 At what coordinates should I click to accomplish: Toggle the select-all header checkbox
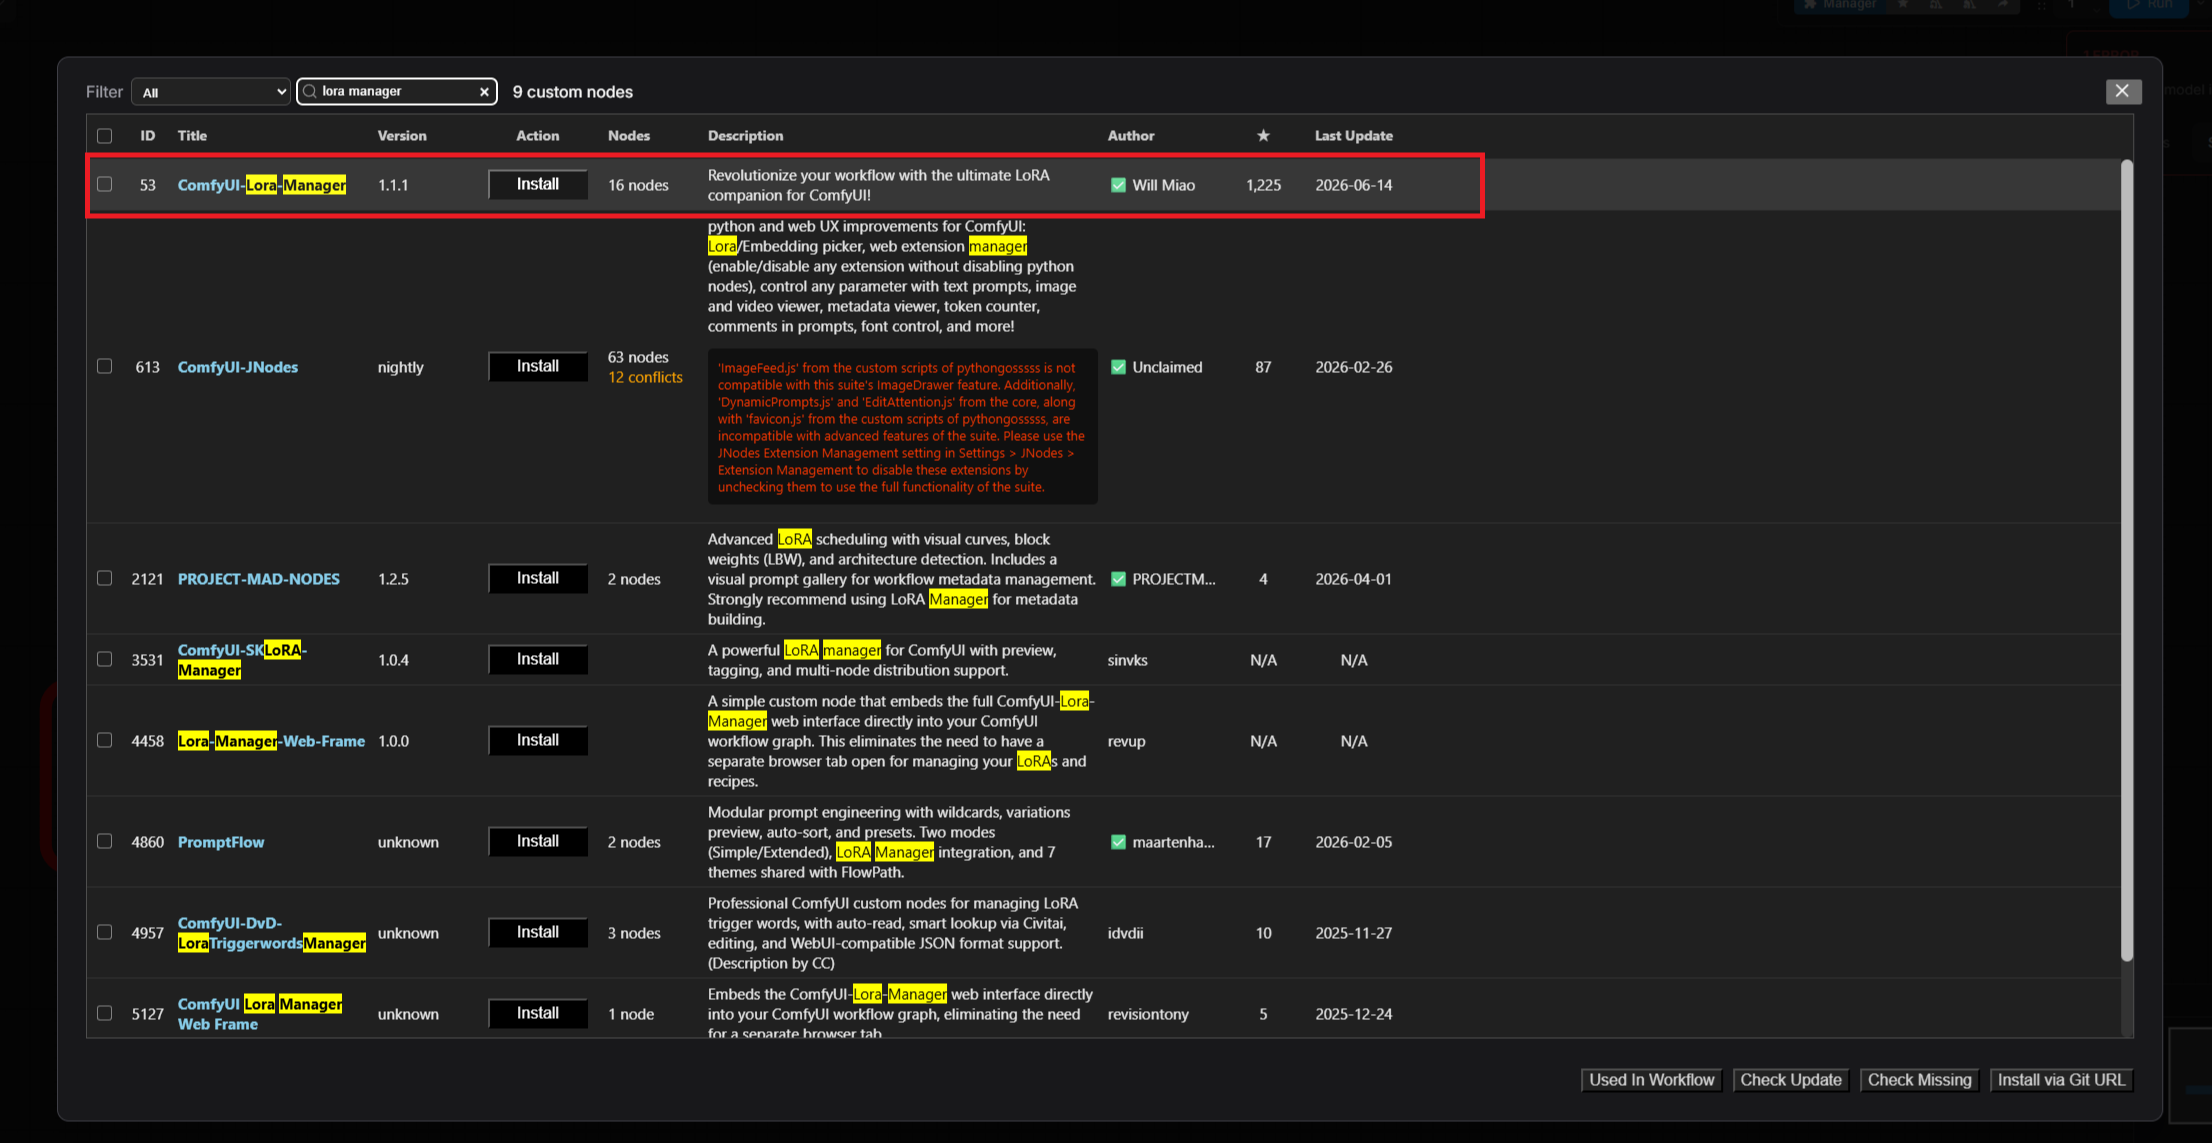coord(105,136)
